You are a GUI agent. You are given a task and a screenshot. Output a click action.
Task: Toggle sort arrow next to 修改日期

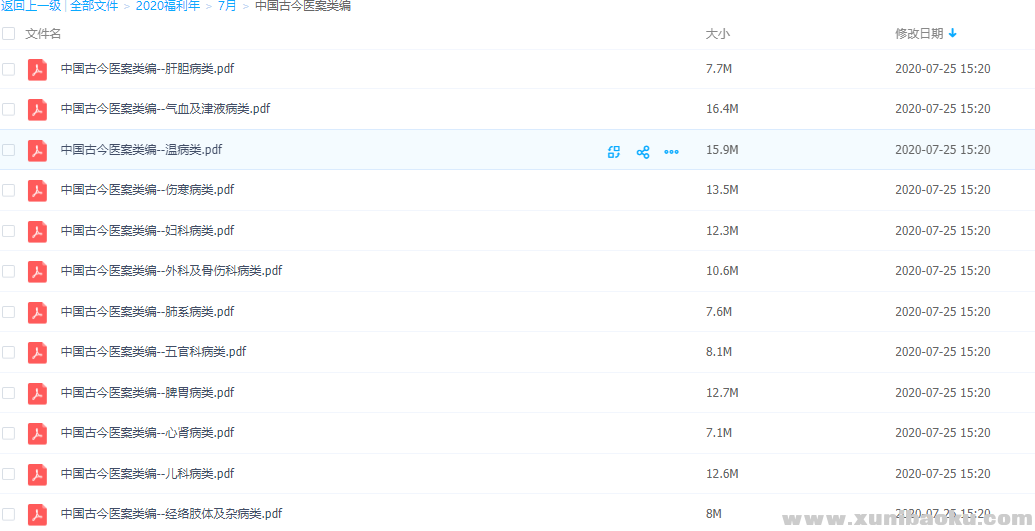click(953, 33)
